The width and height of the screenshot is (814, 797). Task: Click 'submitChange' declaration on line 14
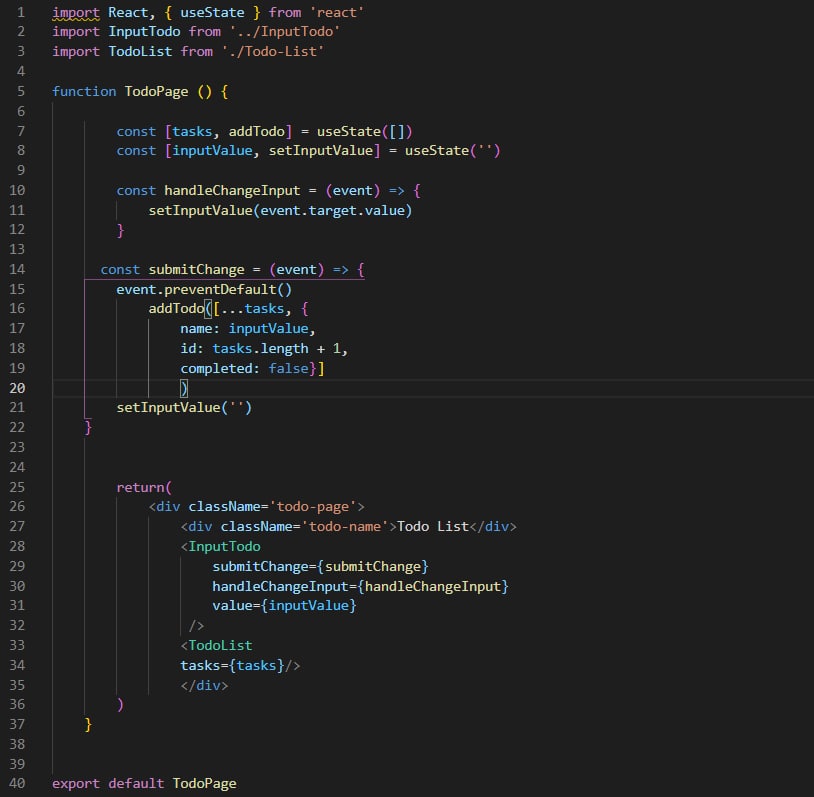196,269
